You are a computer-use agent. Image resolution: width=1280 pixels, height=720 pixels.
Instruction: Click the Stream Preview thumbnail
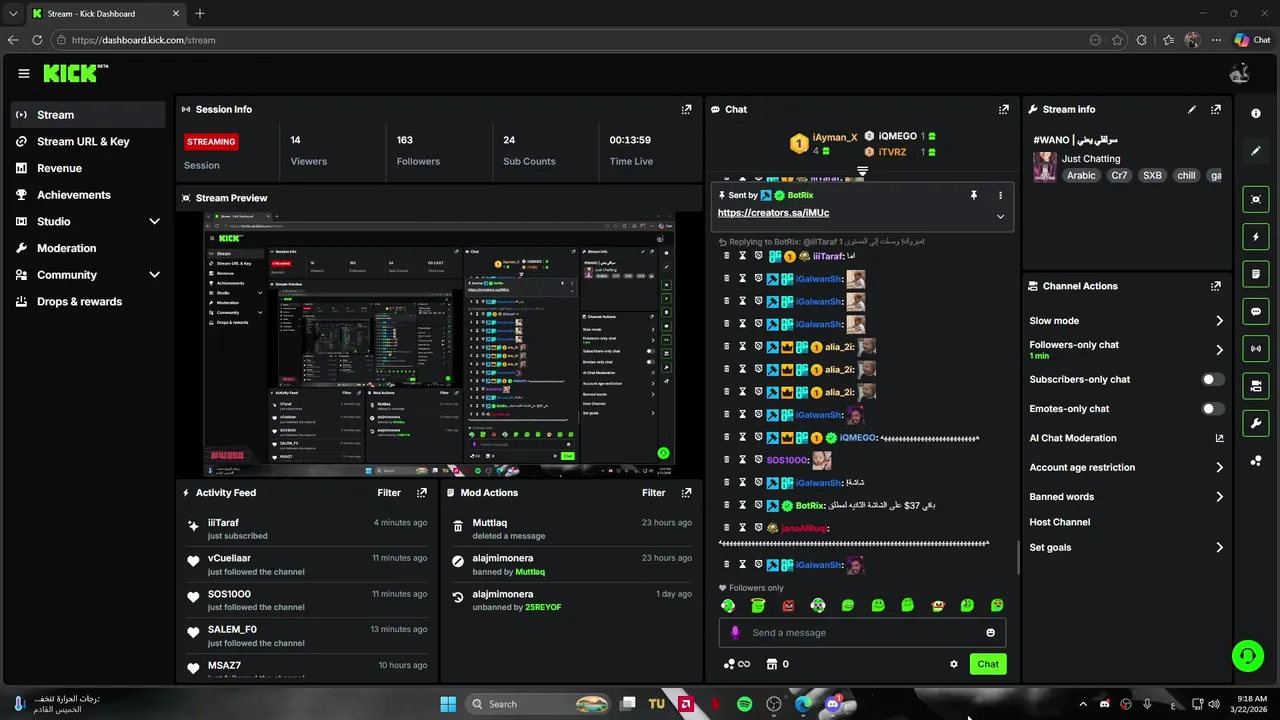pyautogui.click(x=440, y=344)
